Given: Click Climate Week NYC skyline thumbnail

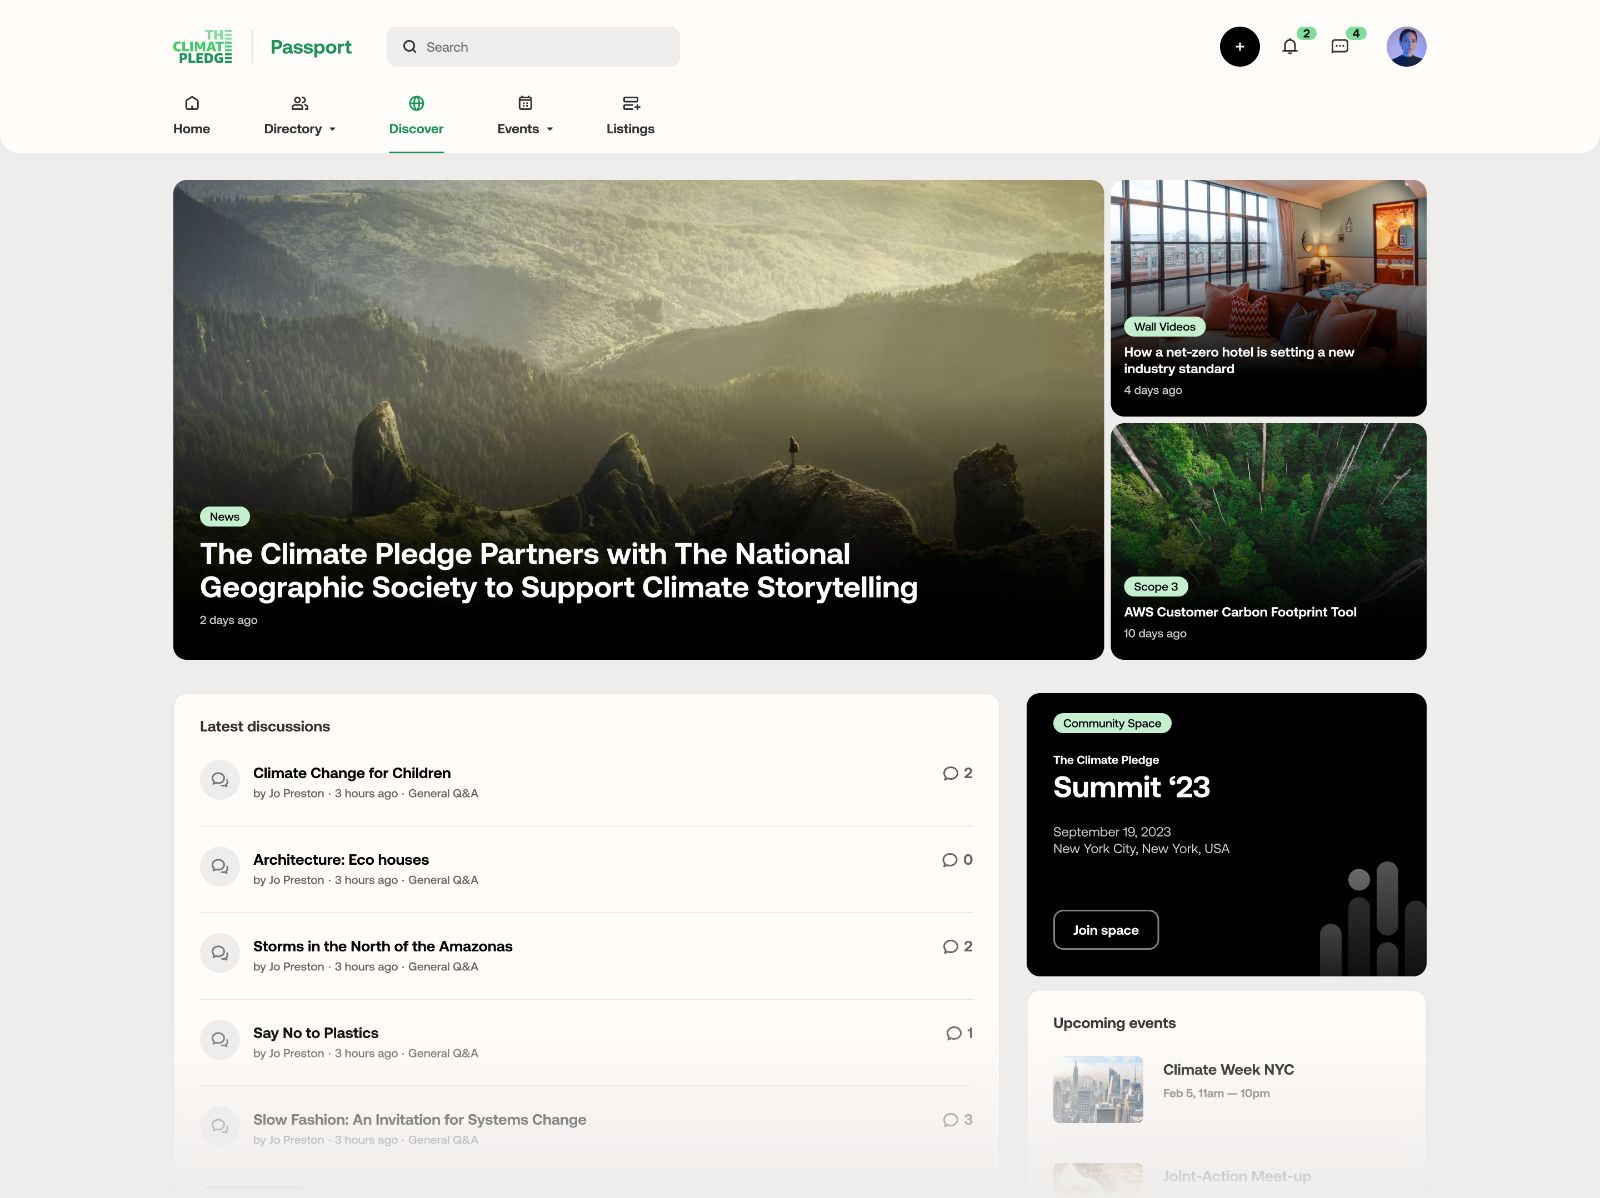Looking at the screenshot, I should [1098, 1090].
